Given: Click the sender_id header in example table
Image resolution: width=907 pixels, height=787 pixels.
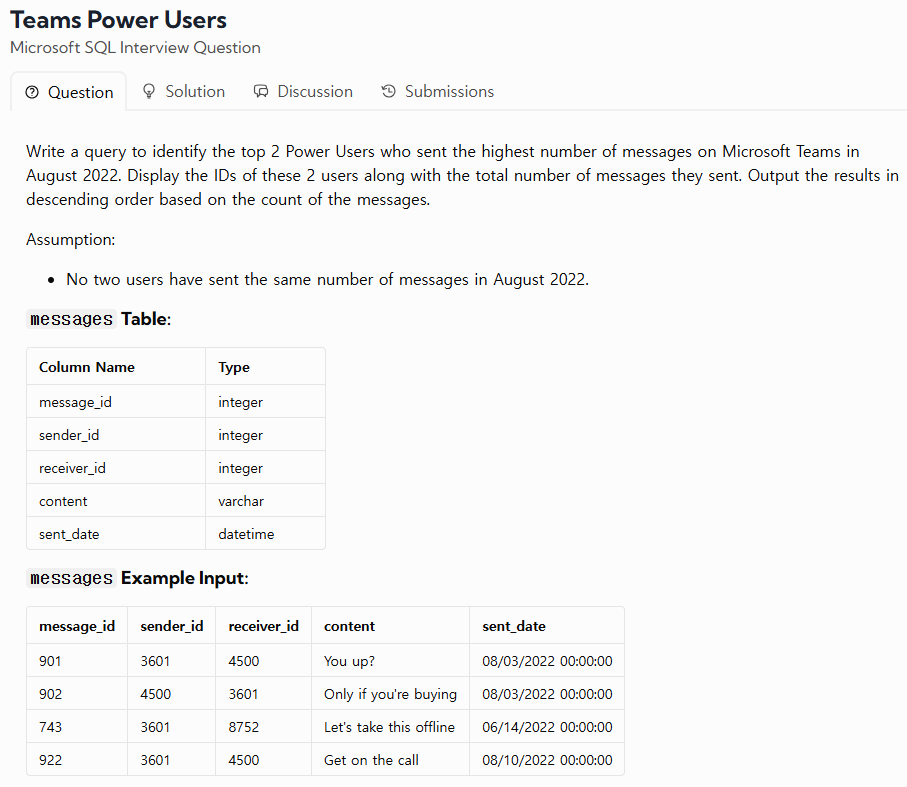Looking at the screenshot, I should point(172,626).
